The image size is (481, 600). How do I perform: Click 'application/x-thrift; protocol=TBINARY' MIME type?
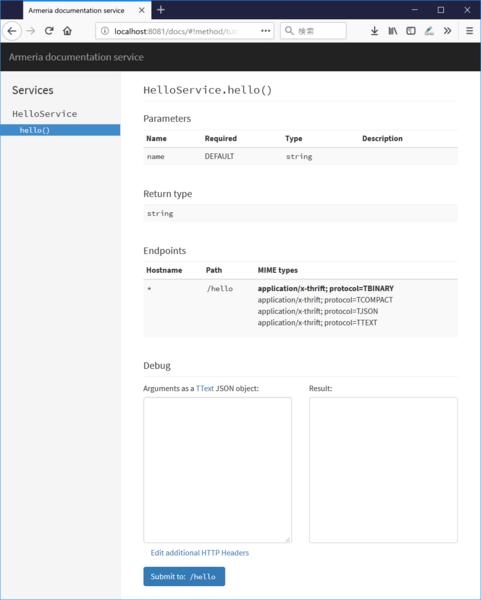(x=326, y=289)
